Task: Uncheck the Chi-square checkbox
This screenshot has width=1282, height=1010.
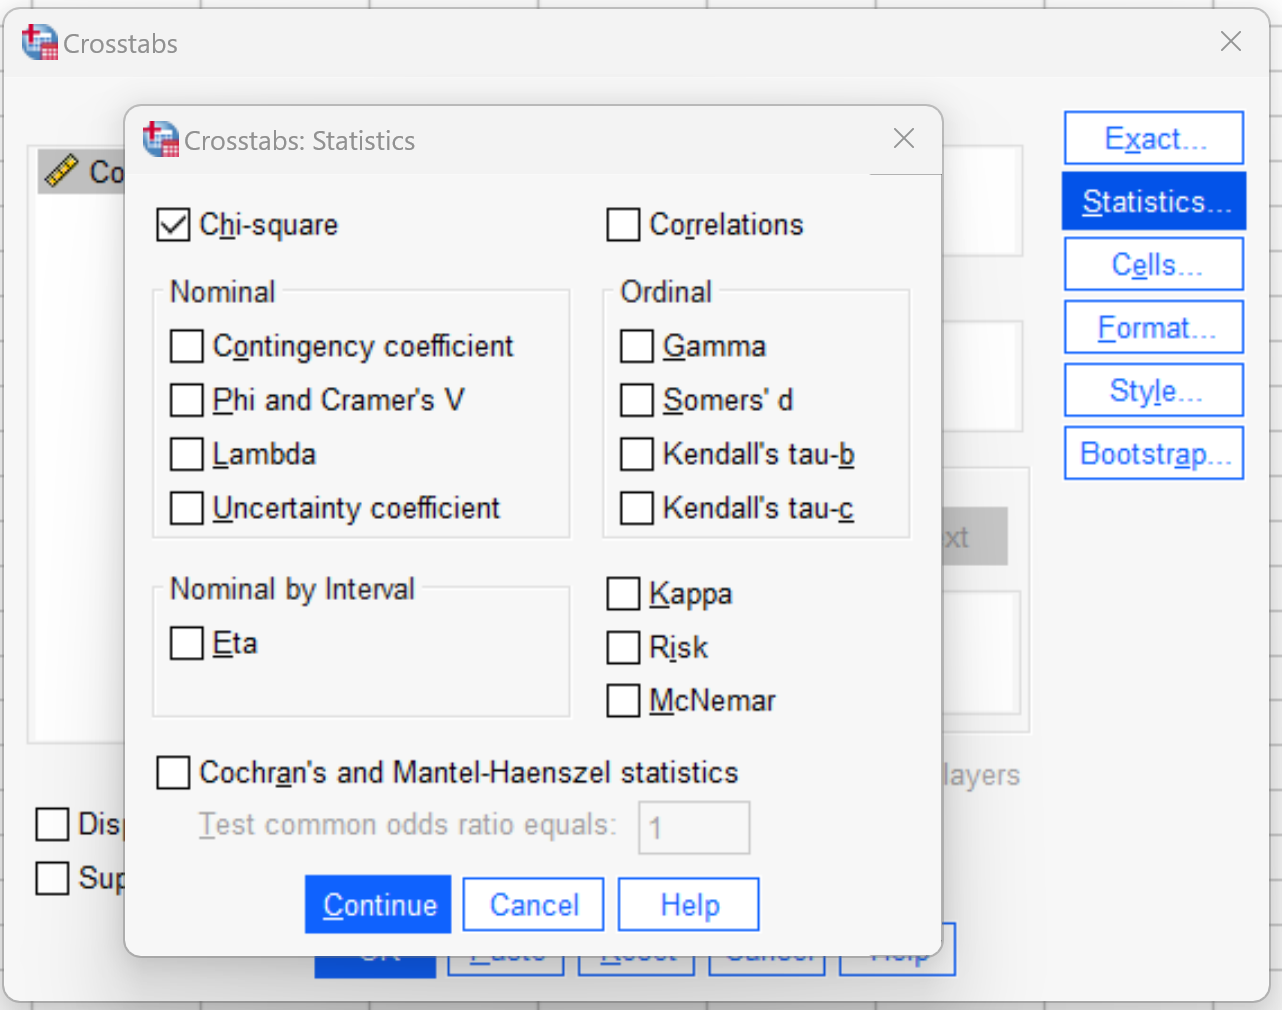Action: pyautogui.click(x=173, y=224)
